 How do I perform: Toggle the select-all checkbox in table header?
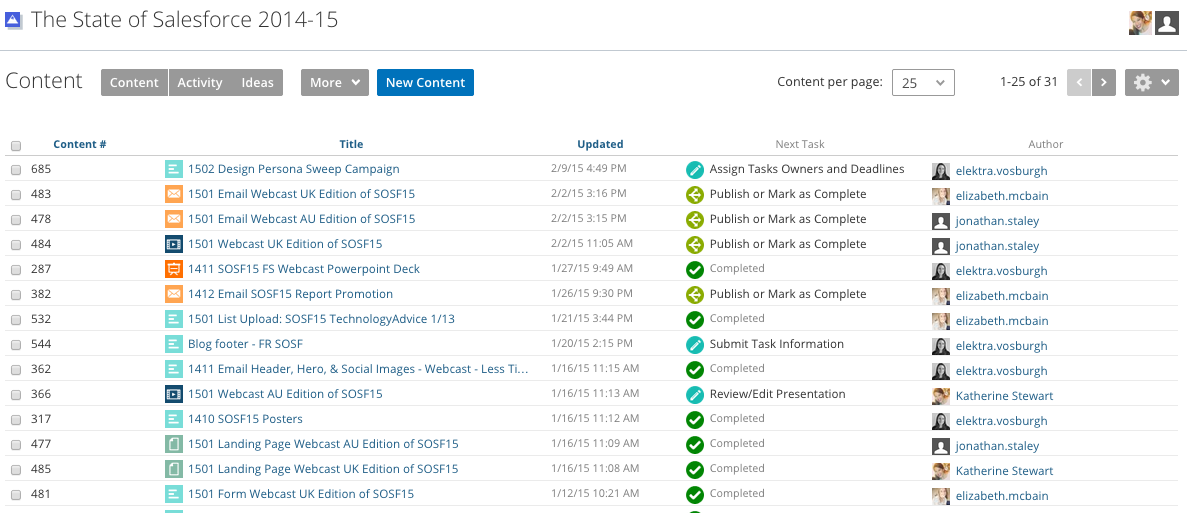coord(16,146)
